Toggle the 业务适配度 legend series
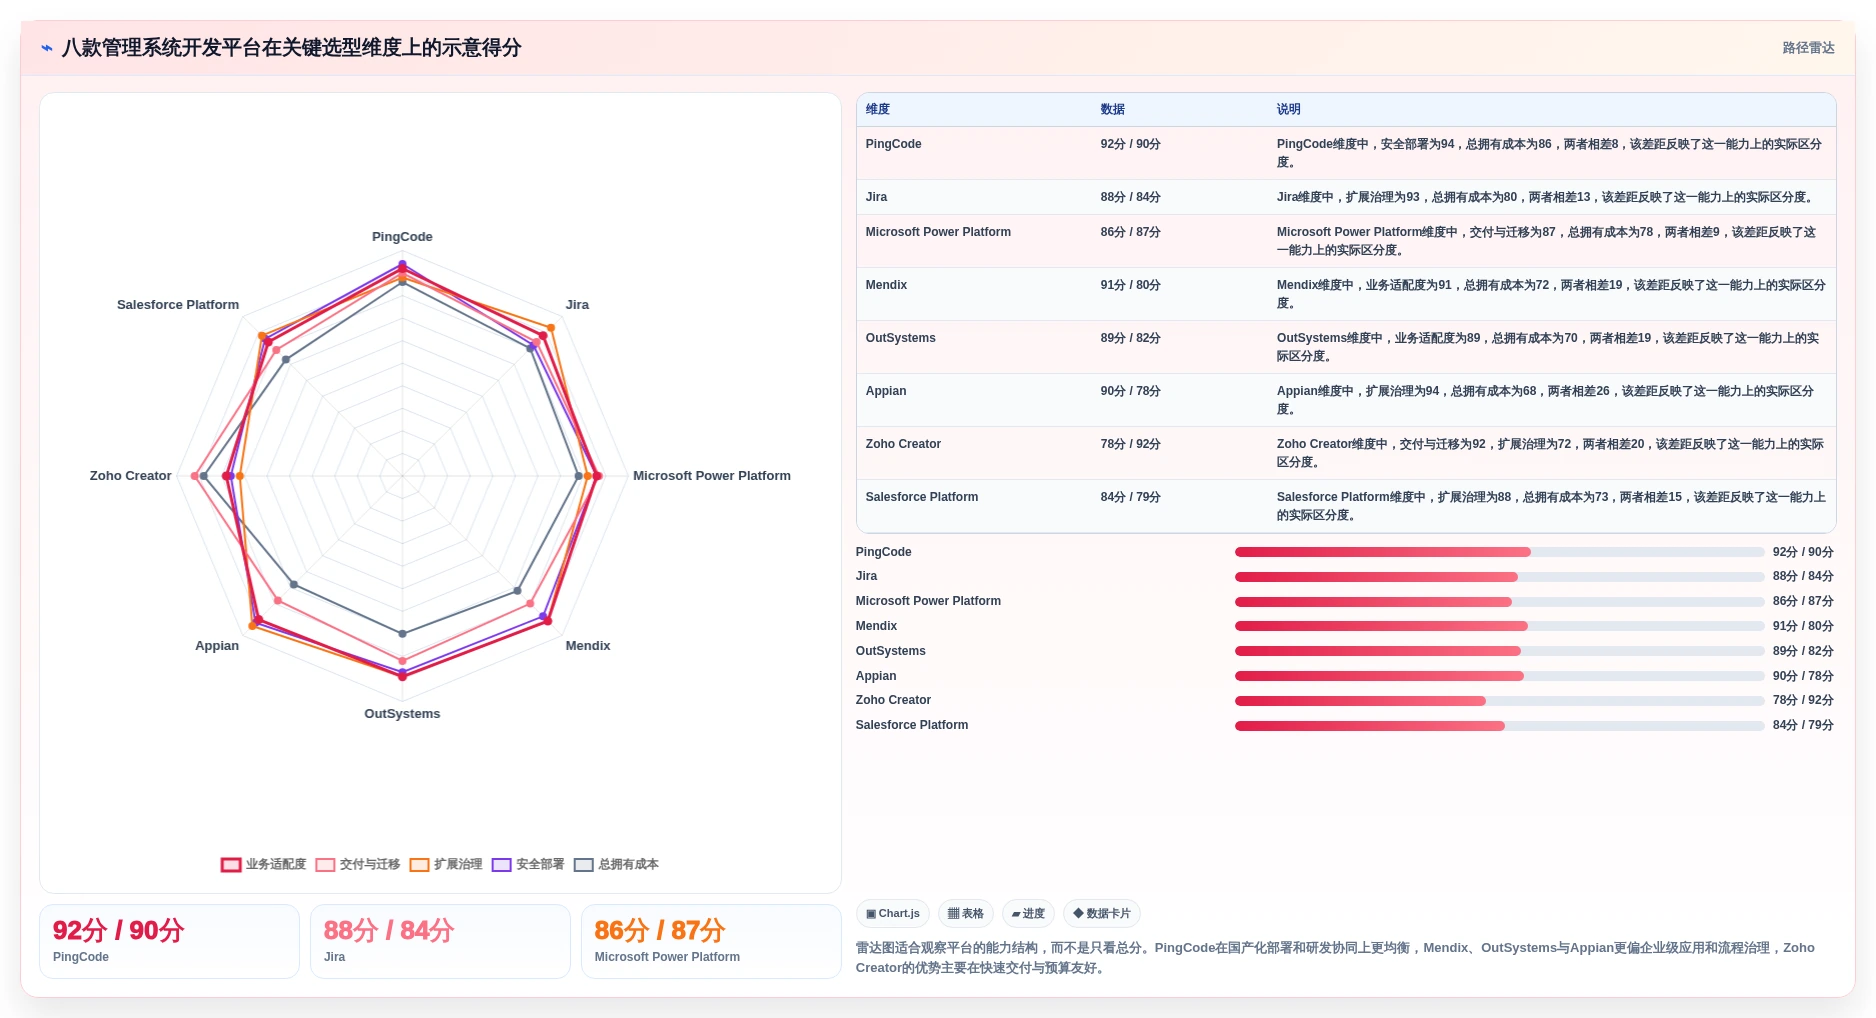 263,864
